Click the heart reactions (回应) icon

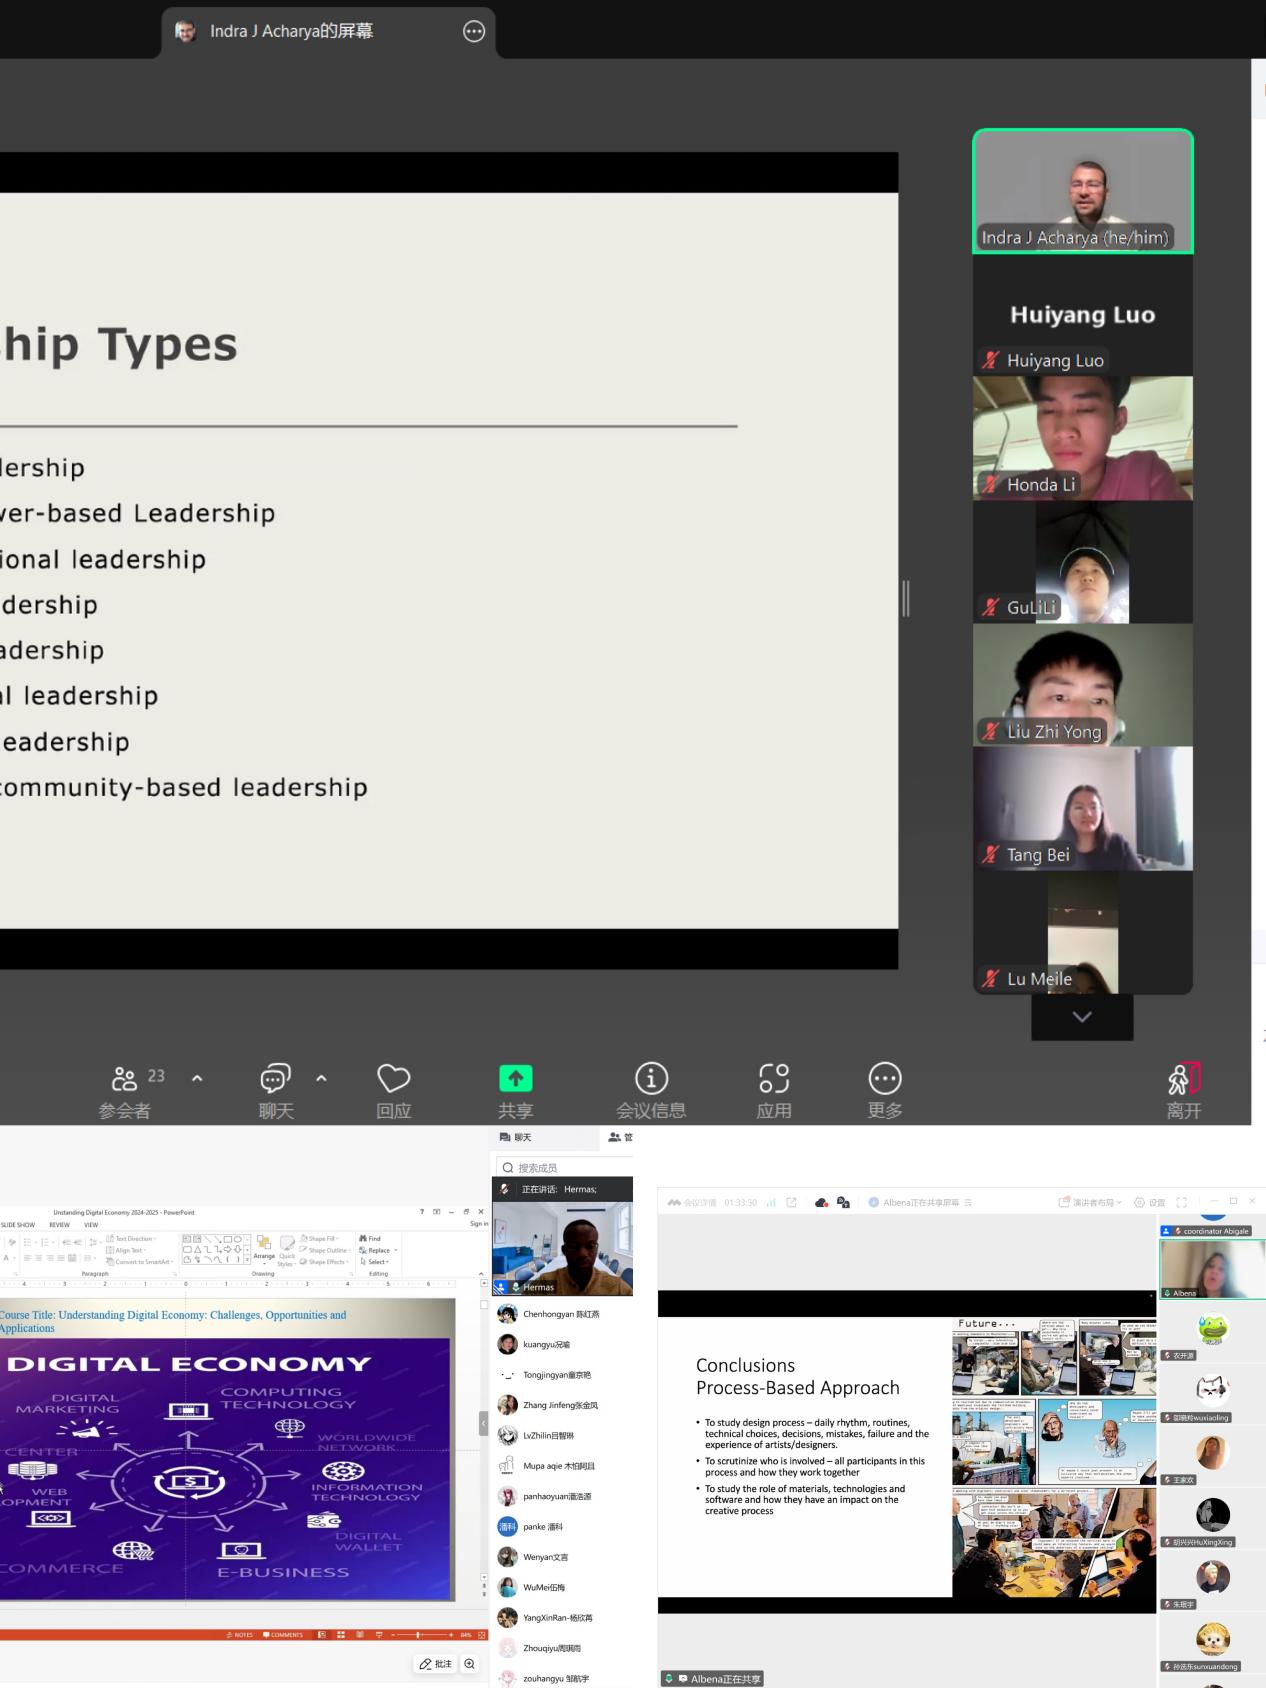click(x=393, y=1080)
